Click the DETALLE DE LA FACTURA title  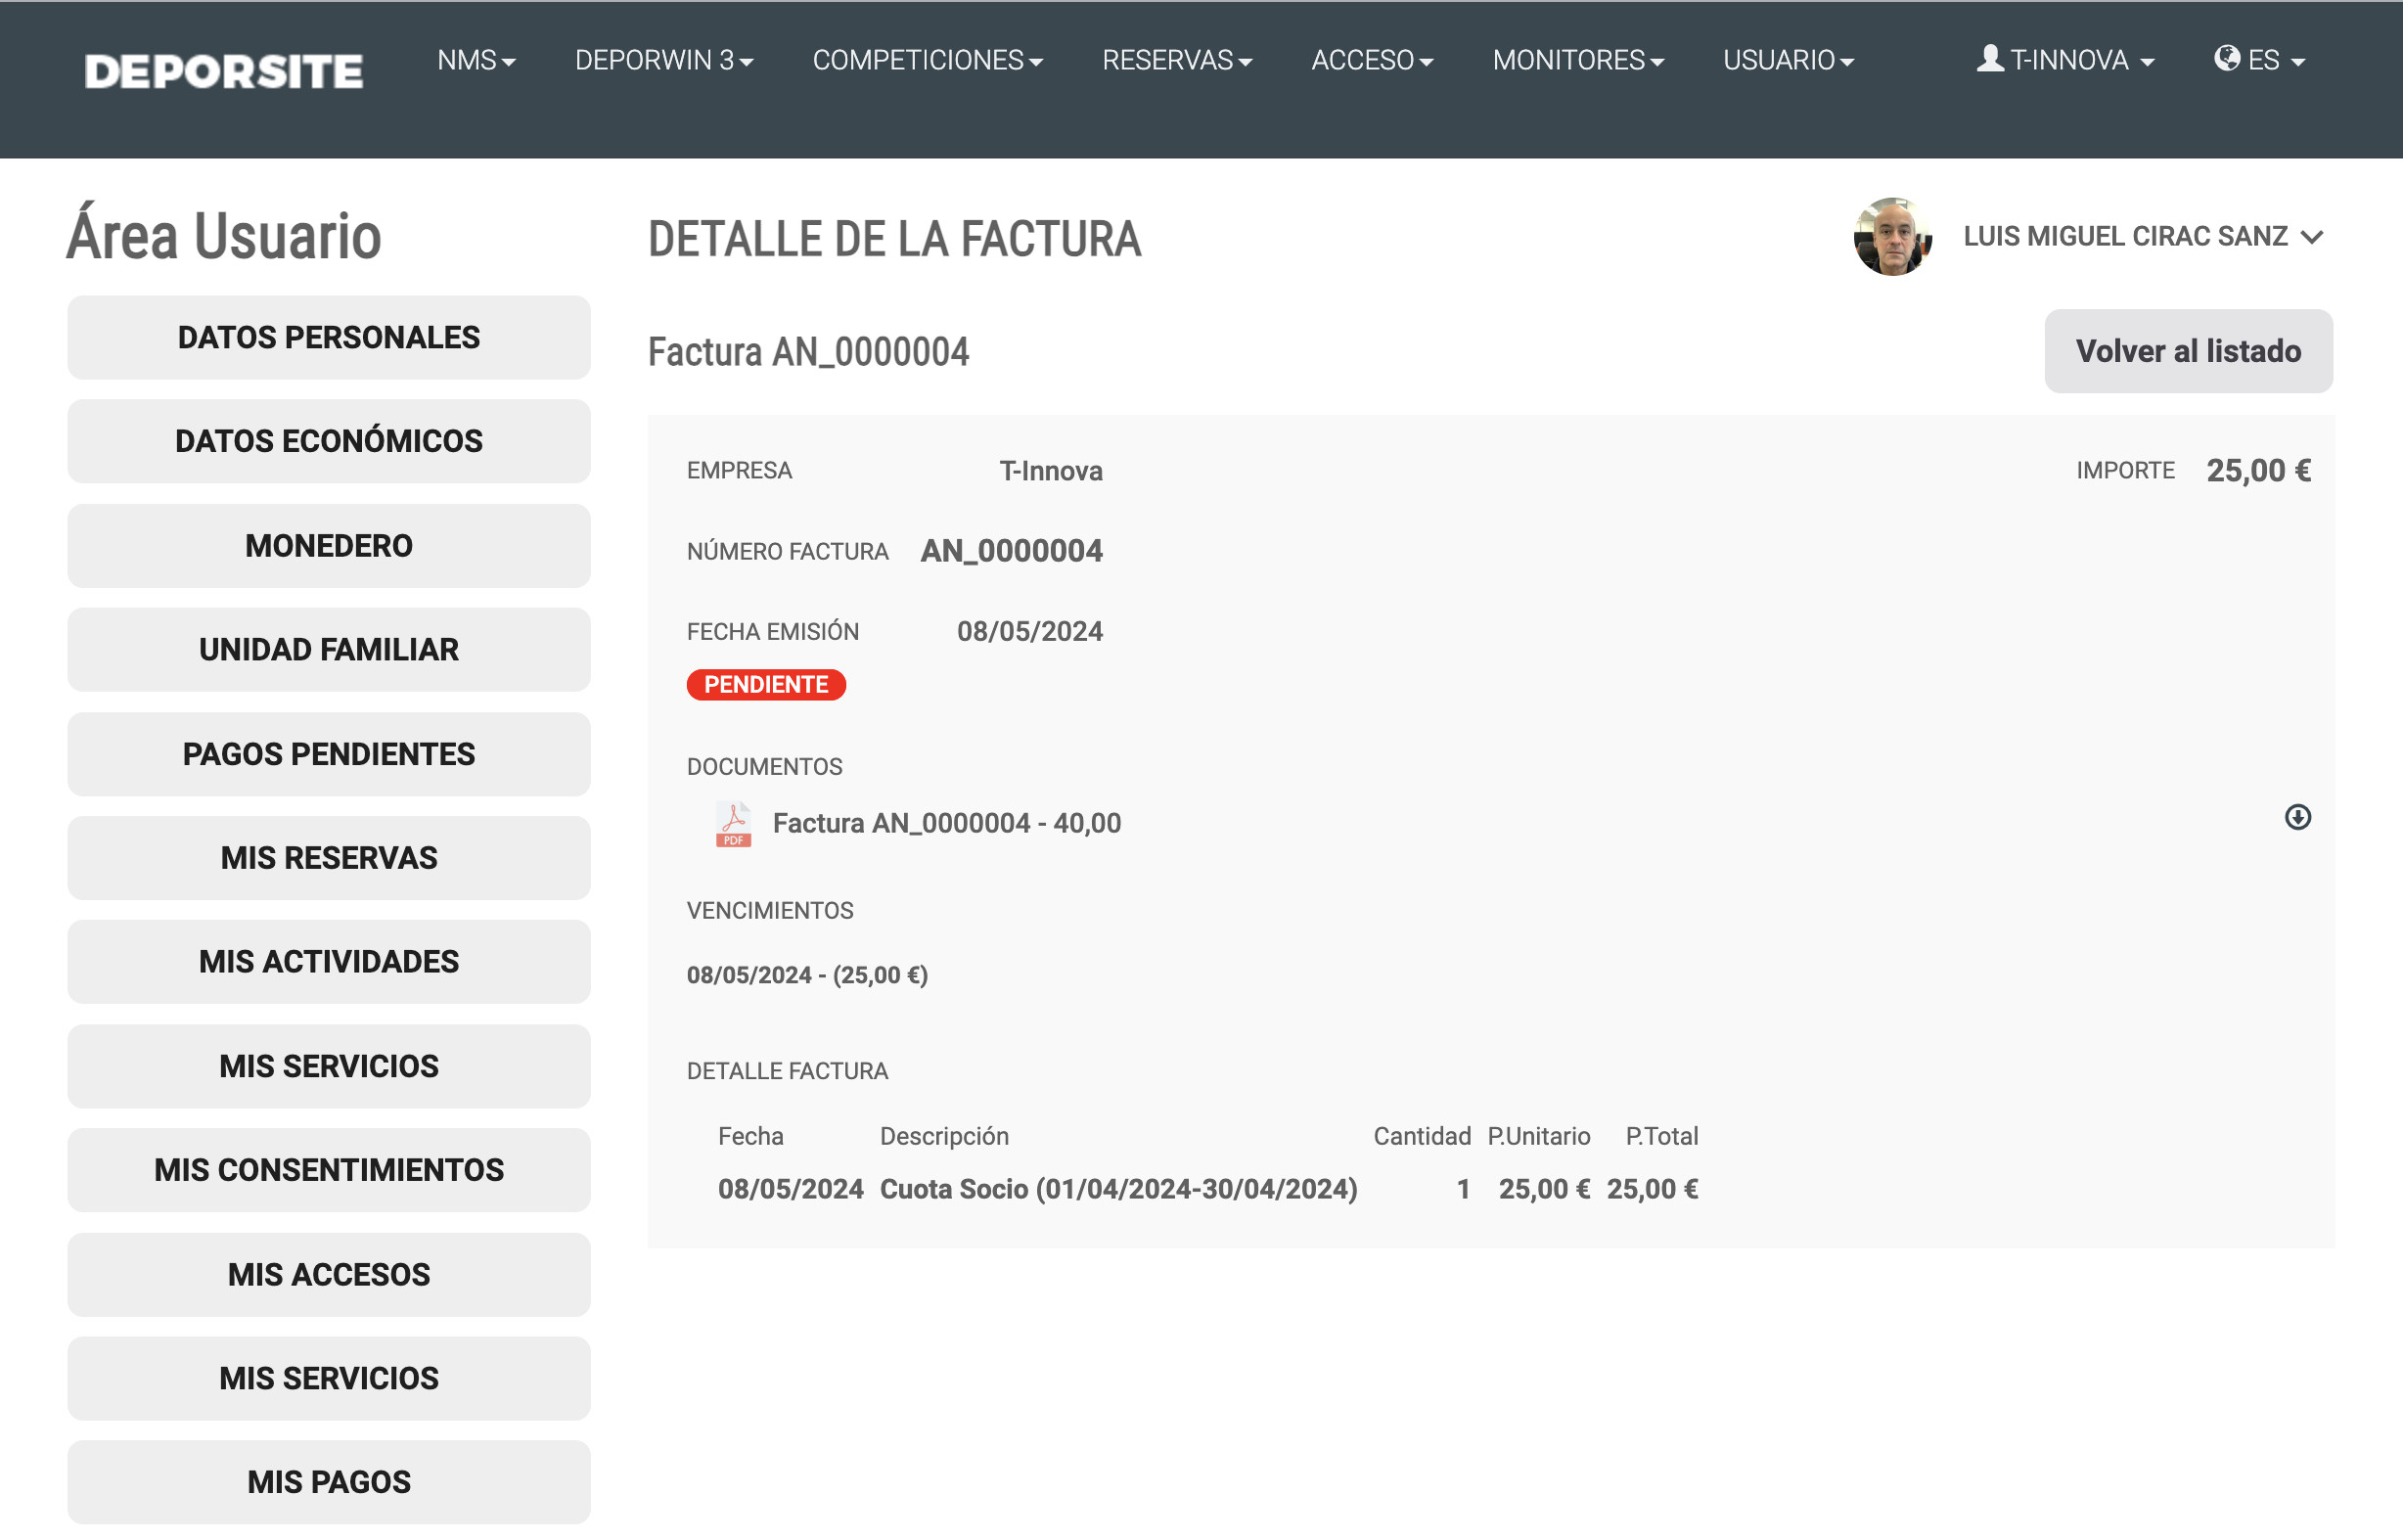coord(894,239)
